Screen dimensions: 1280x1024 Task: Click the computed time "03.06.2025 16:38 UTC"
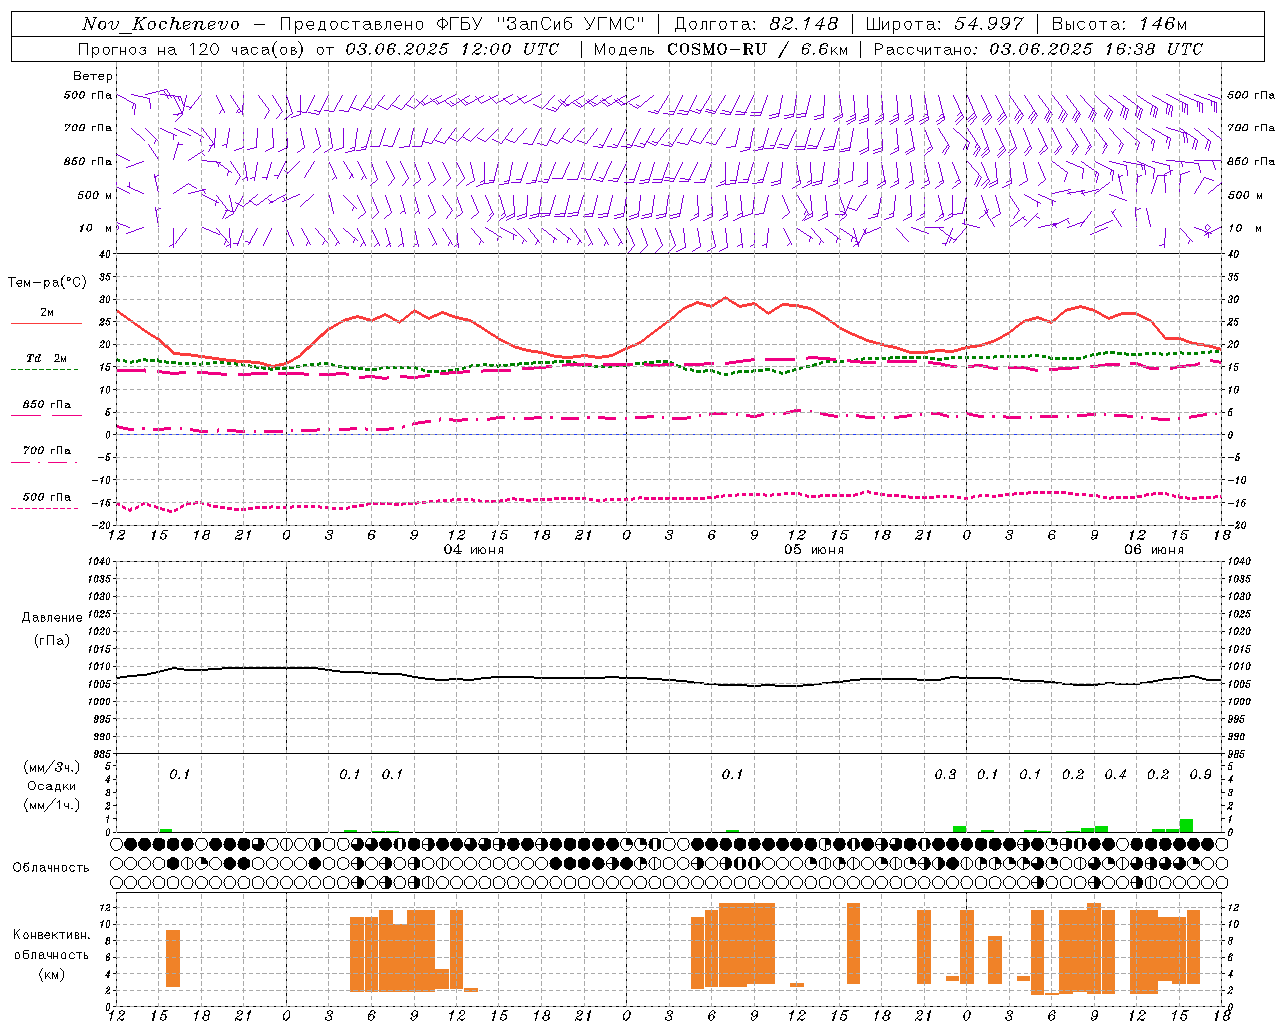(1096, 49)
